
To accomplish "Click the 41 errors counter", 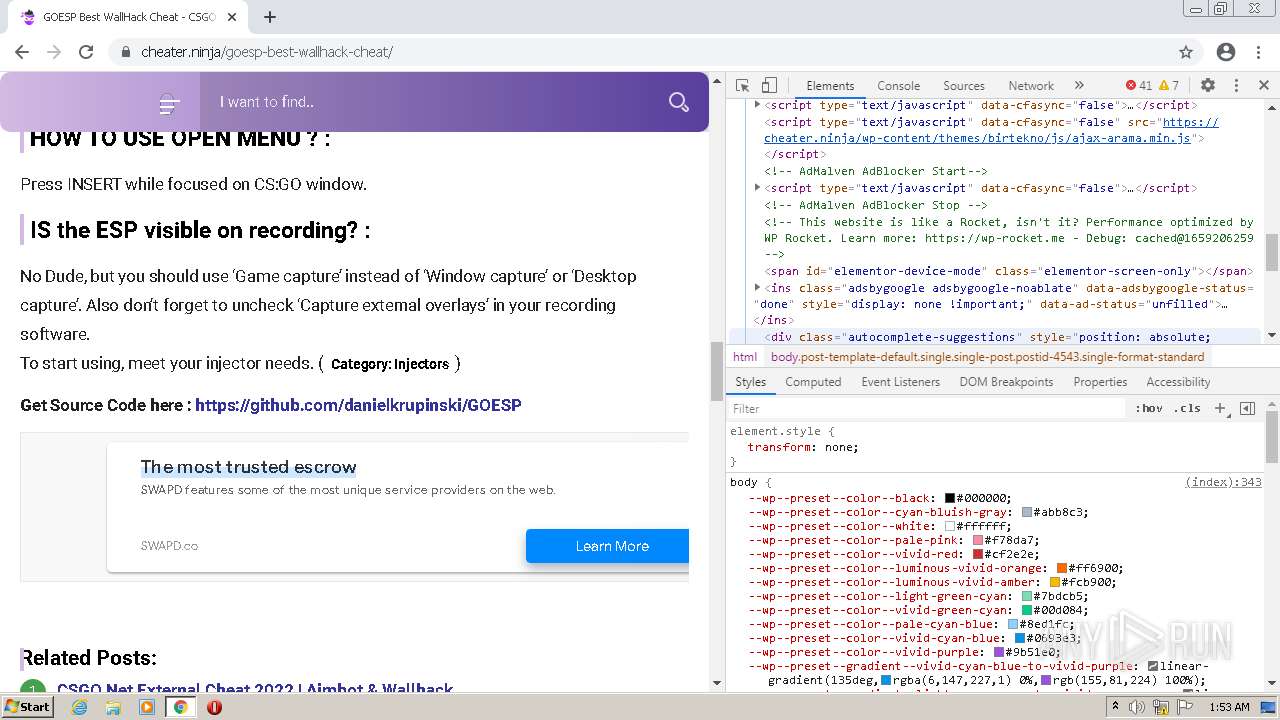I will (1139, 86).
